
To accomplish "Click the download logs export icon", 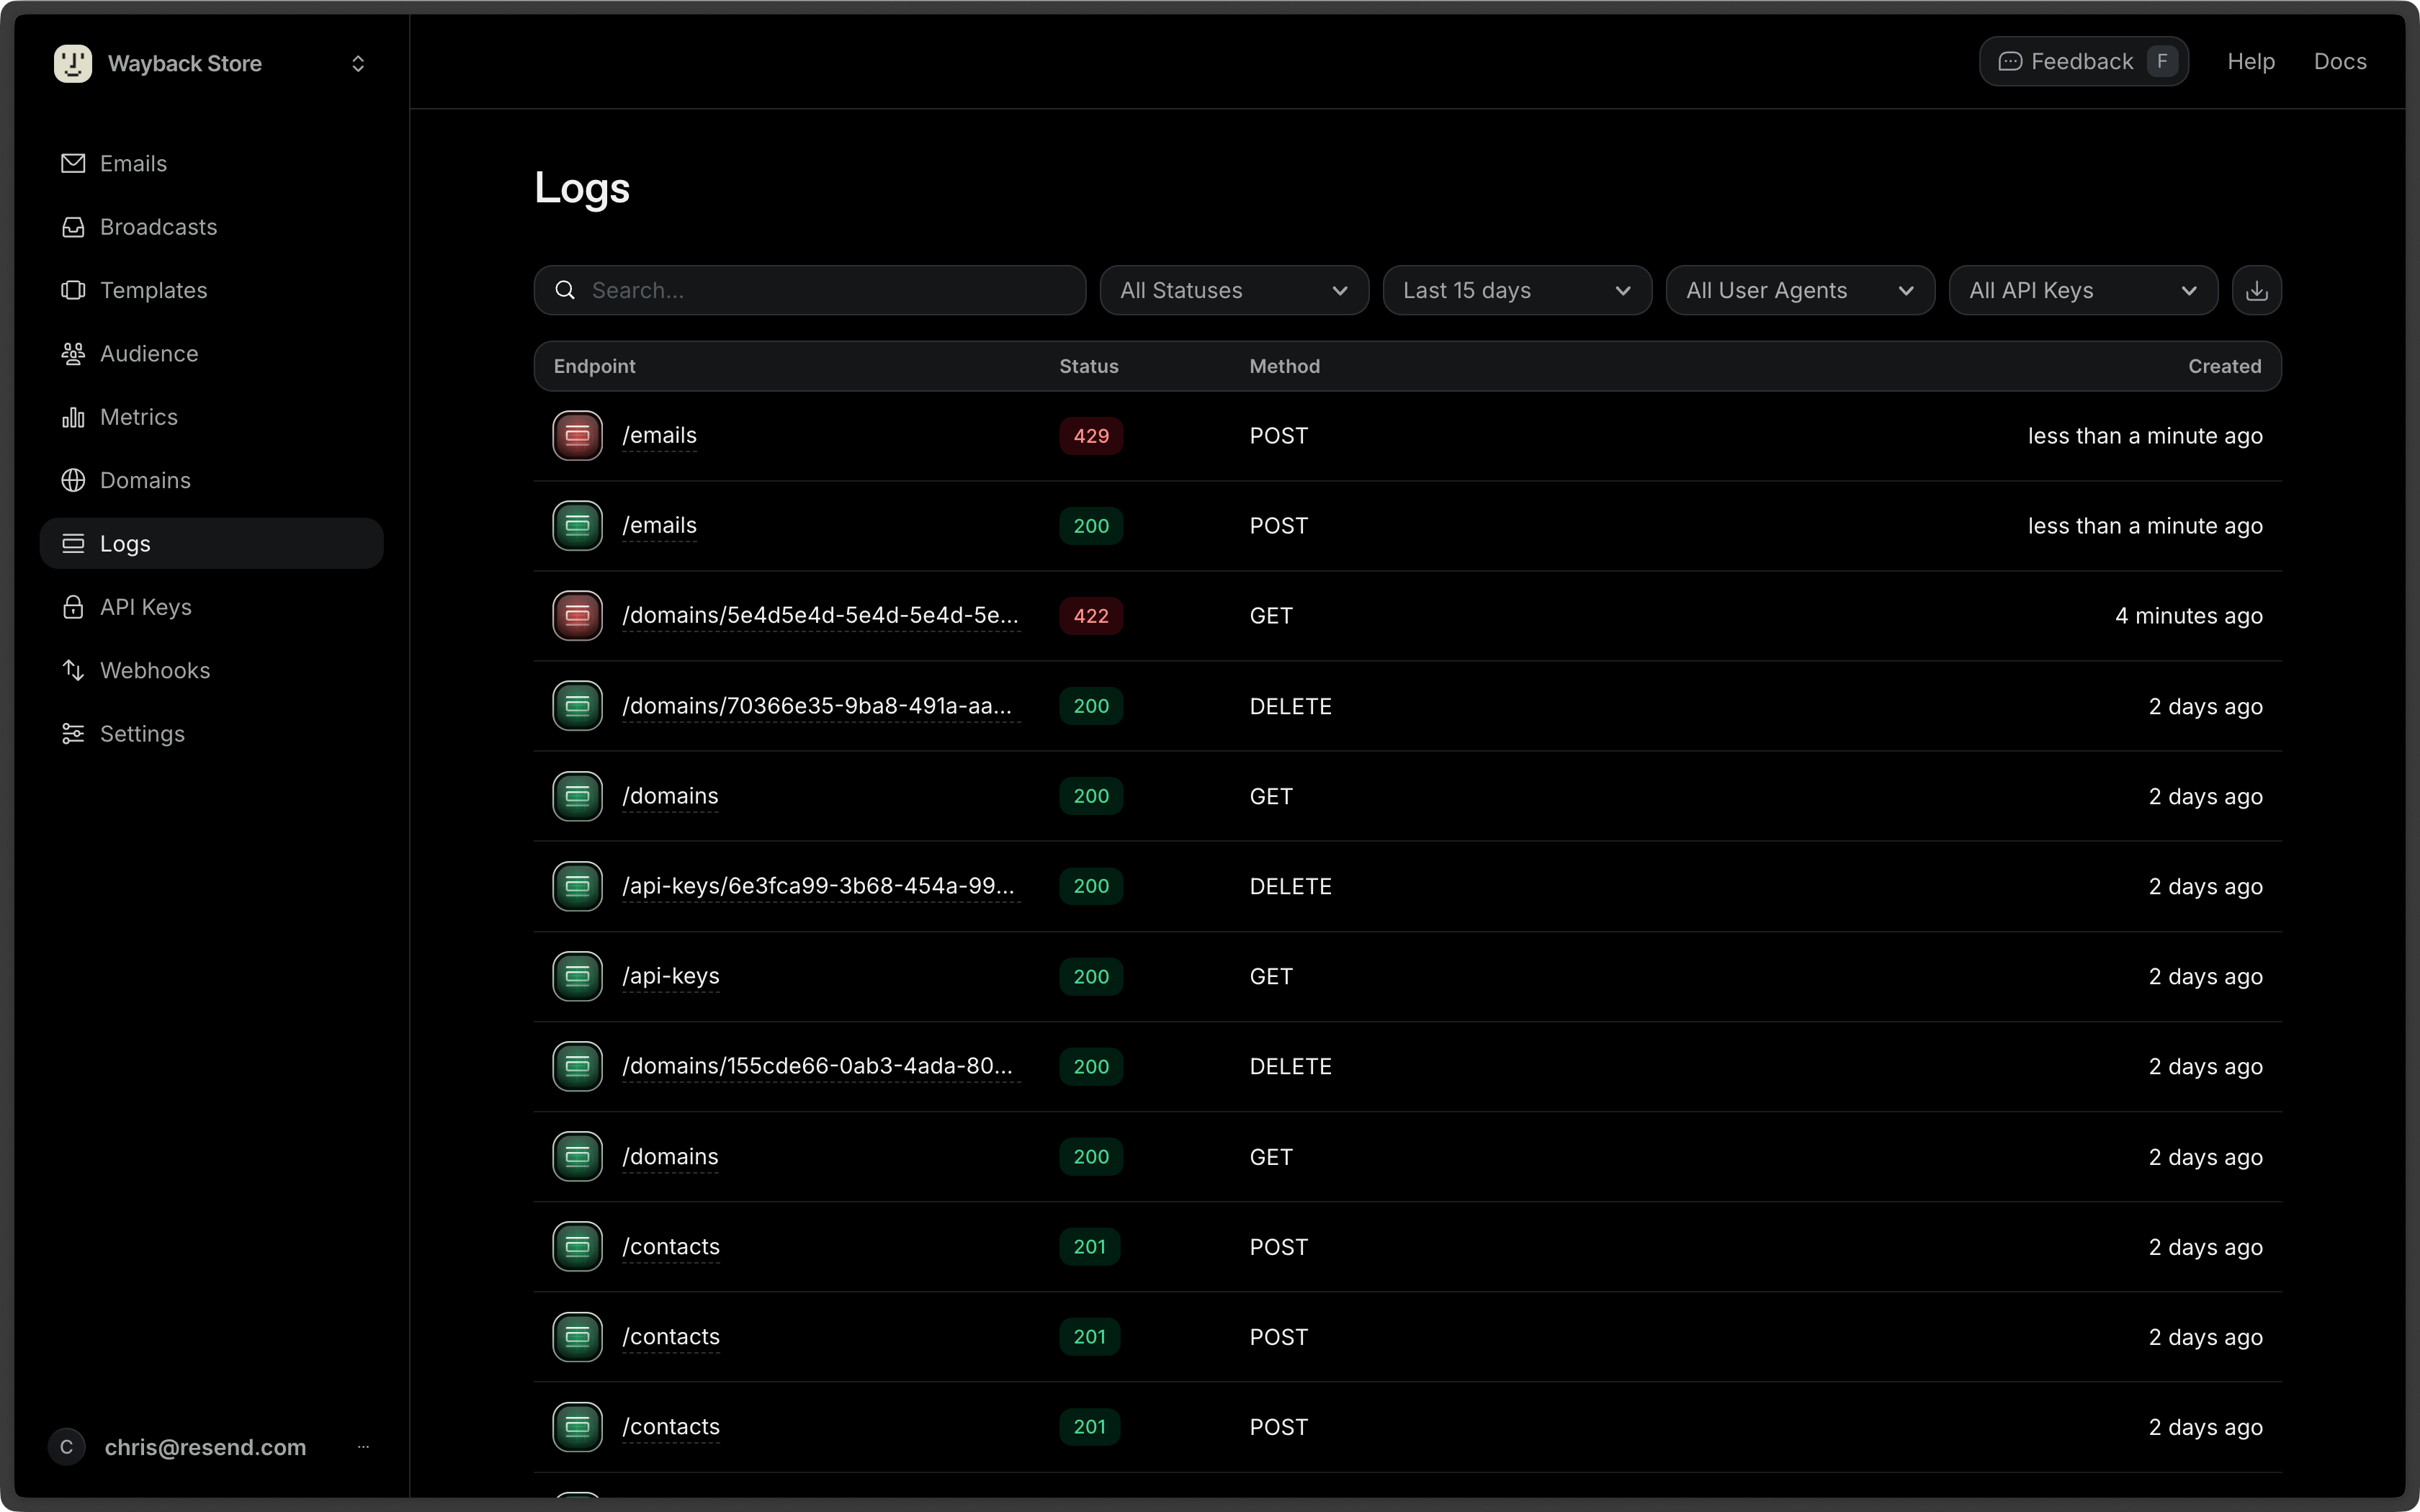I will click(2256, 290).
